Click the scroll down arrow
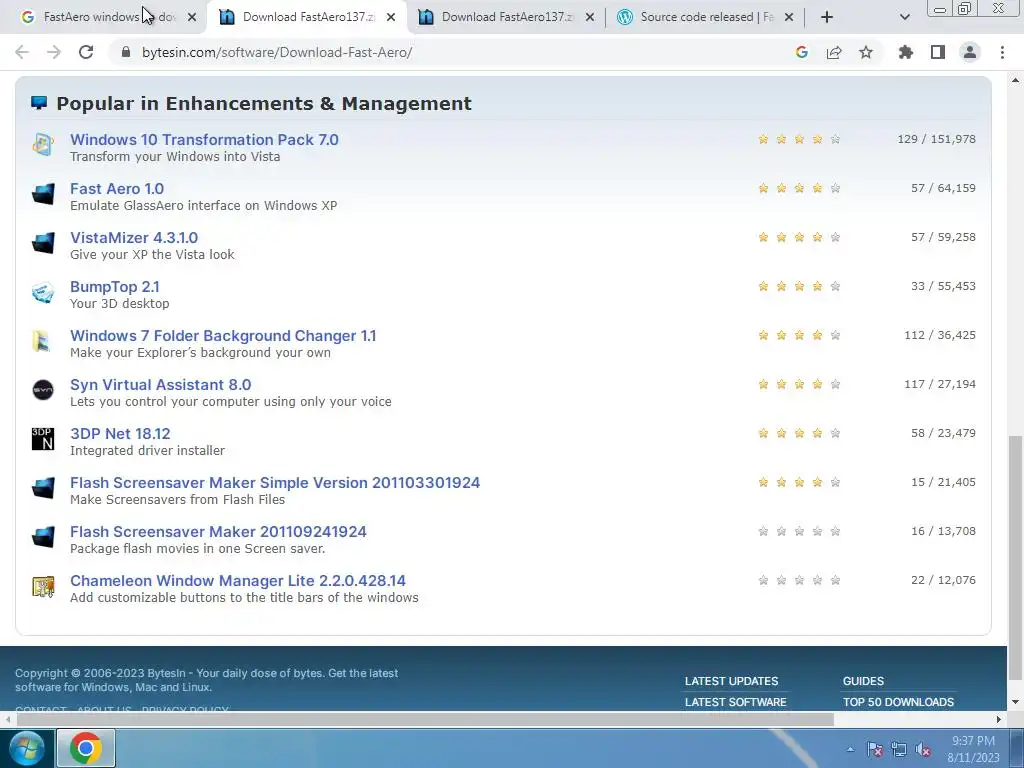 coord(1015,703)
